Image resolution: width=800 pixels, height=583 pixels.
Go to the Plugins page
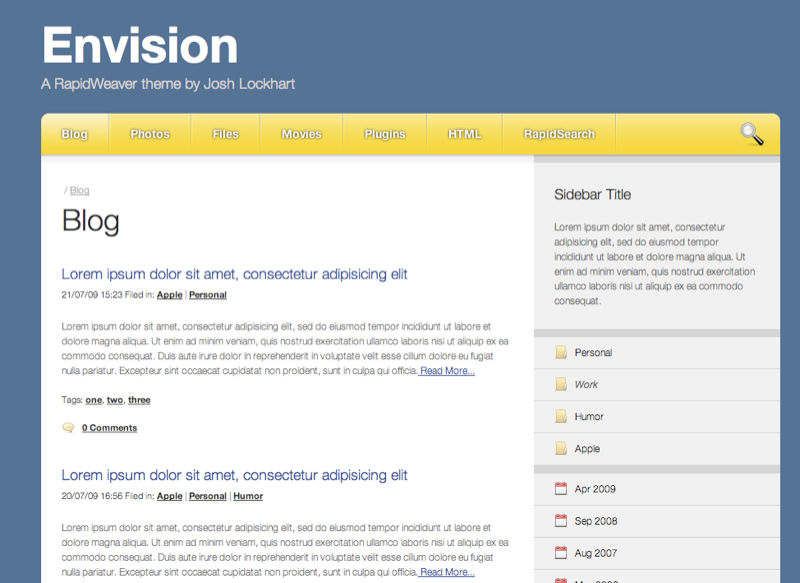tap(384, 134)
